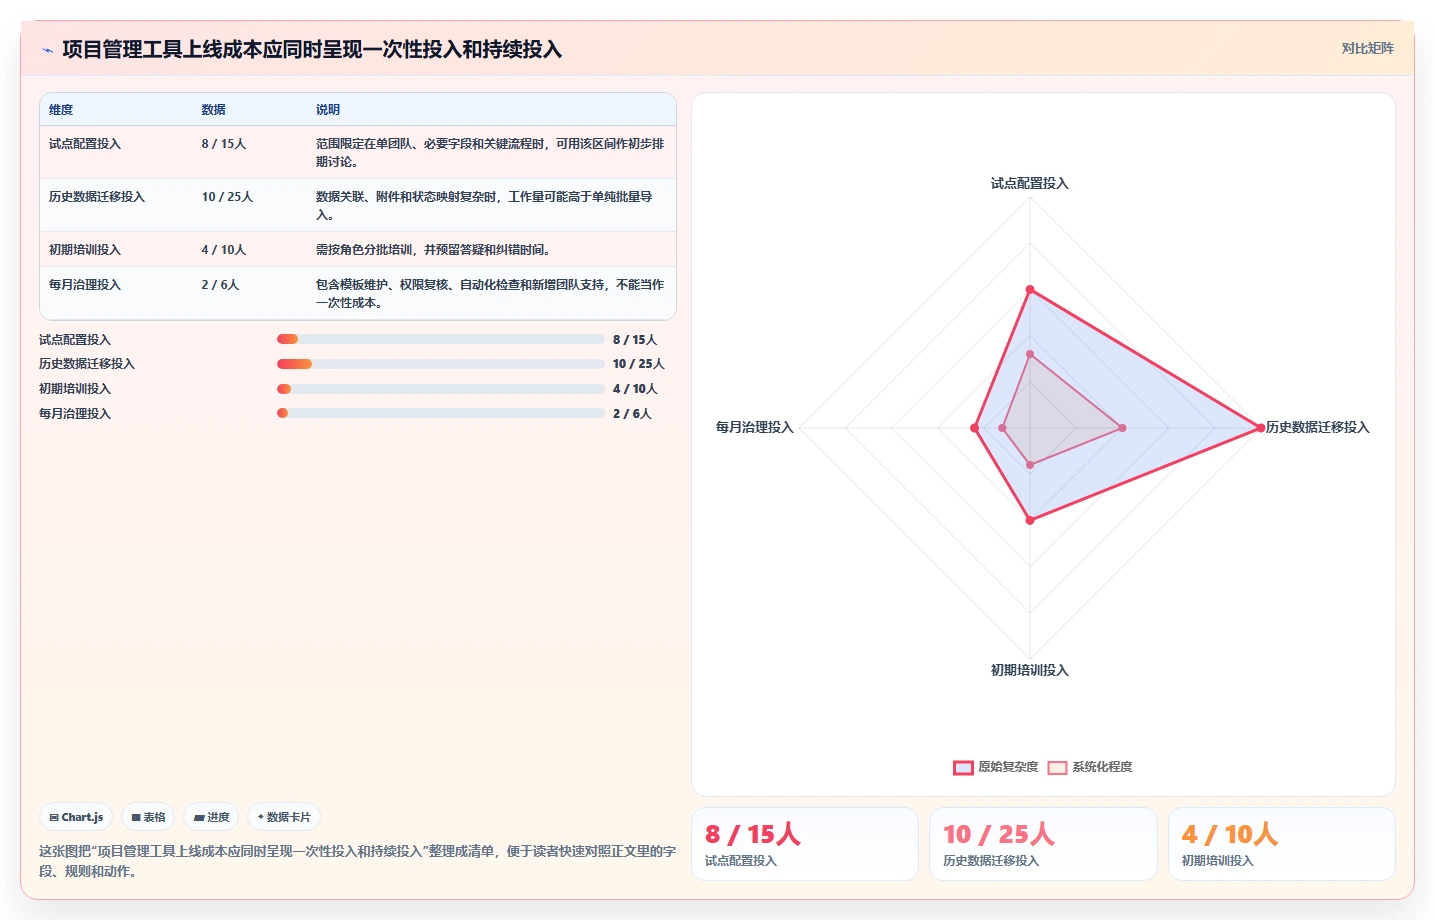Click the 维度 column header
This screenshot has height=920, width=1435.
61,110
